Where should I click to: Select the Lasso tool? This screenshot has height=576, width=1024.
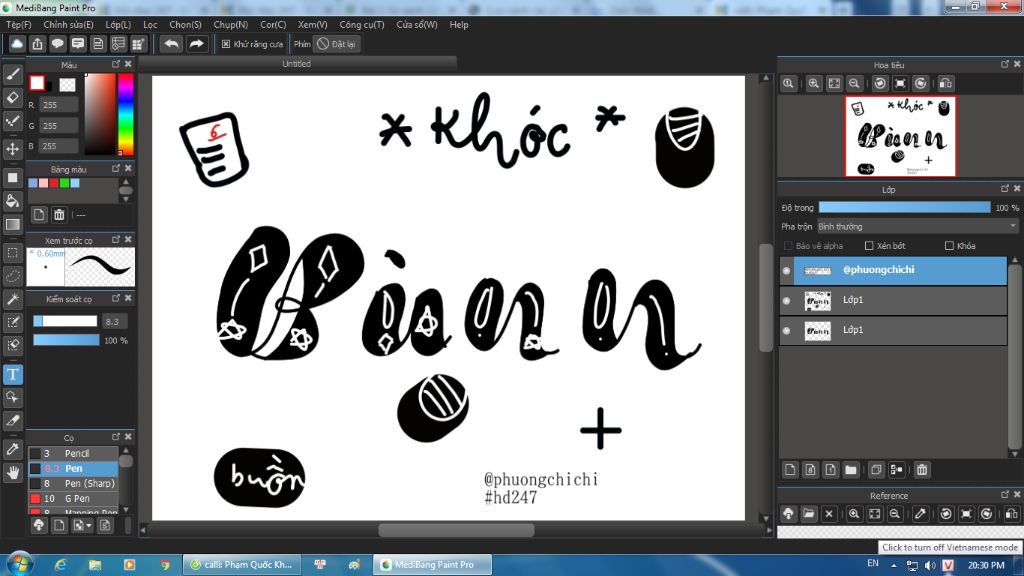12,276
